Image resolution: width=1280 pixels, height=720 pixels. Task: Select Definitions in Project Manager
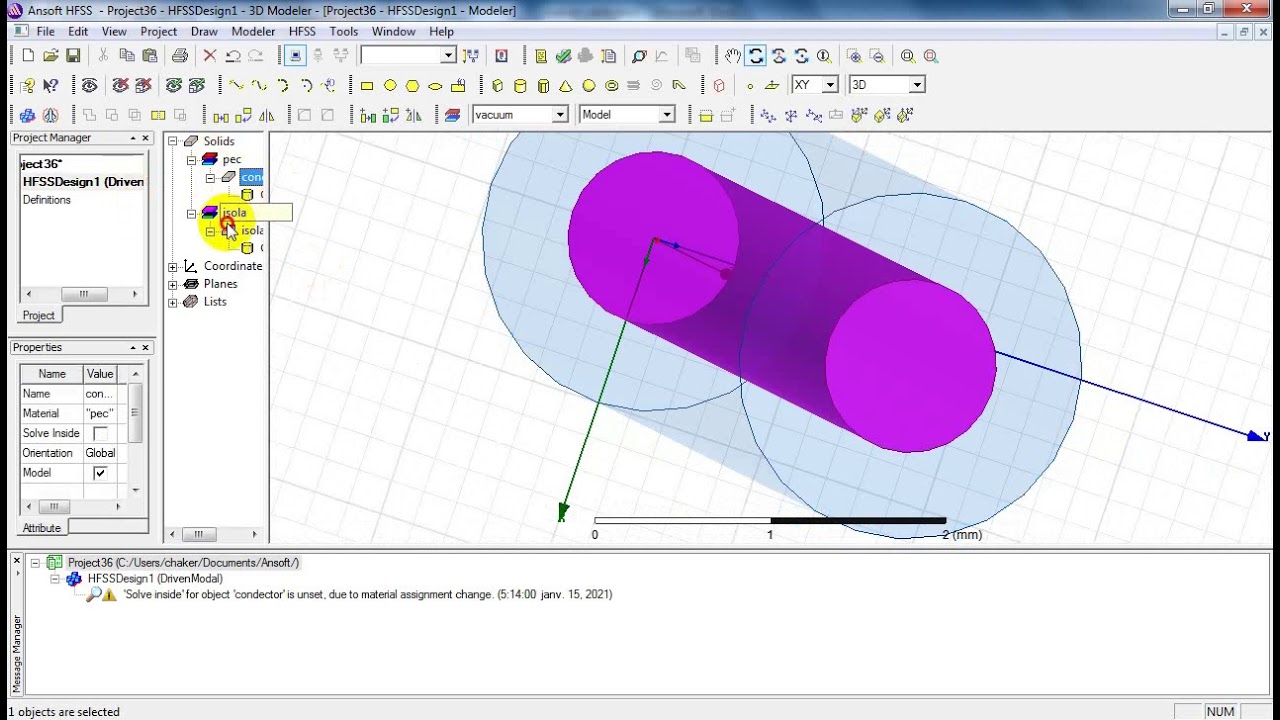(x=47, y=200)
